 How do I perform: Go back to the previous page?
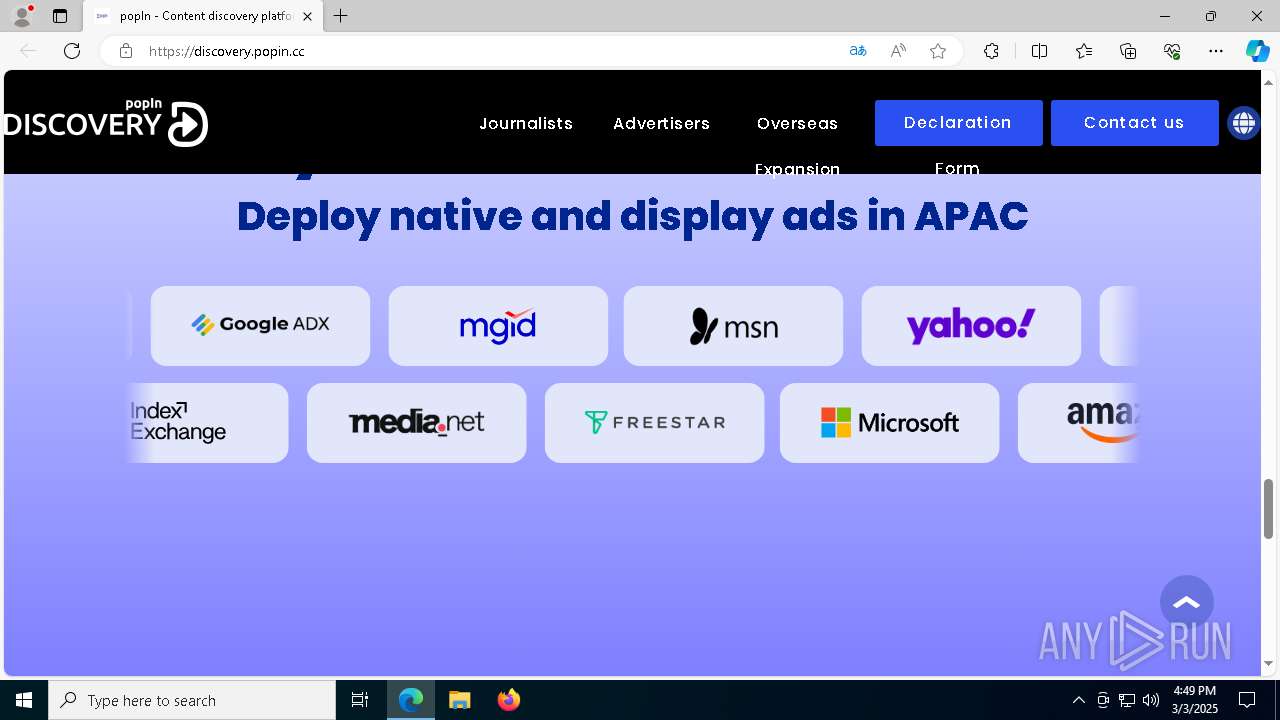tap(28, 51)
